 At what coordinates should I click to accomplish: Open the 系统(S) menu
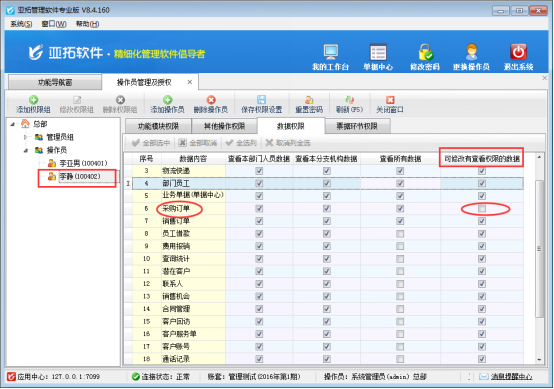[x=21, y=24]
